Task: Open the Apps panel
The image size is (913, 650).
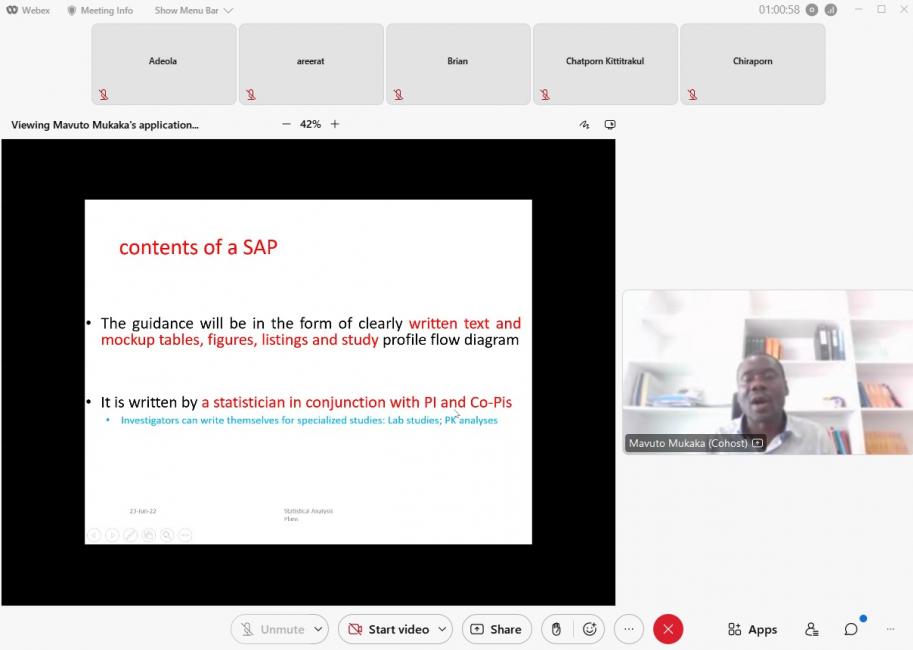Action: pos(752,629)
